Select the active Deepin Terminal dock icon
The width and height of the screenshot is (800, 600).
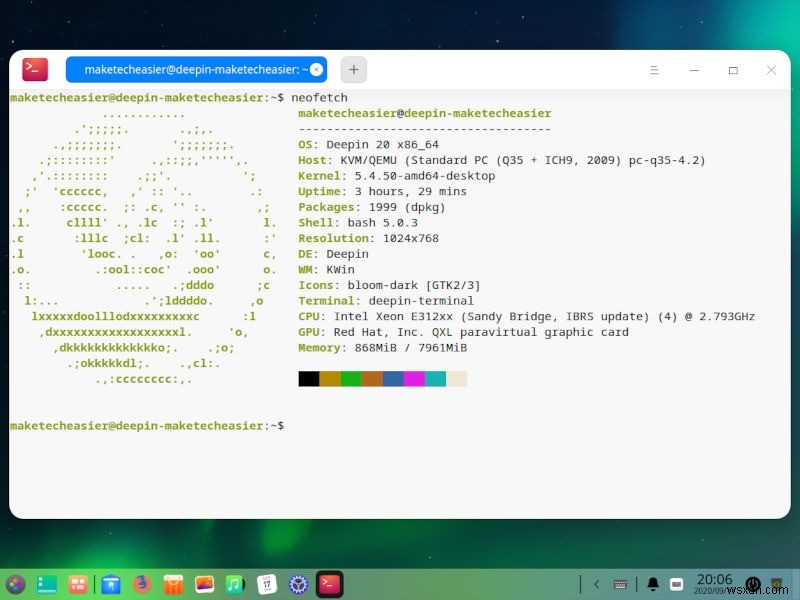328,583
